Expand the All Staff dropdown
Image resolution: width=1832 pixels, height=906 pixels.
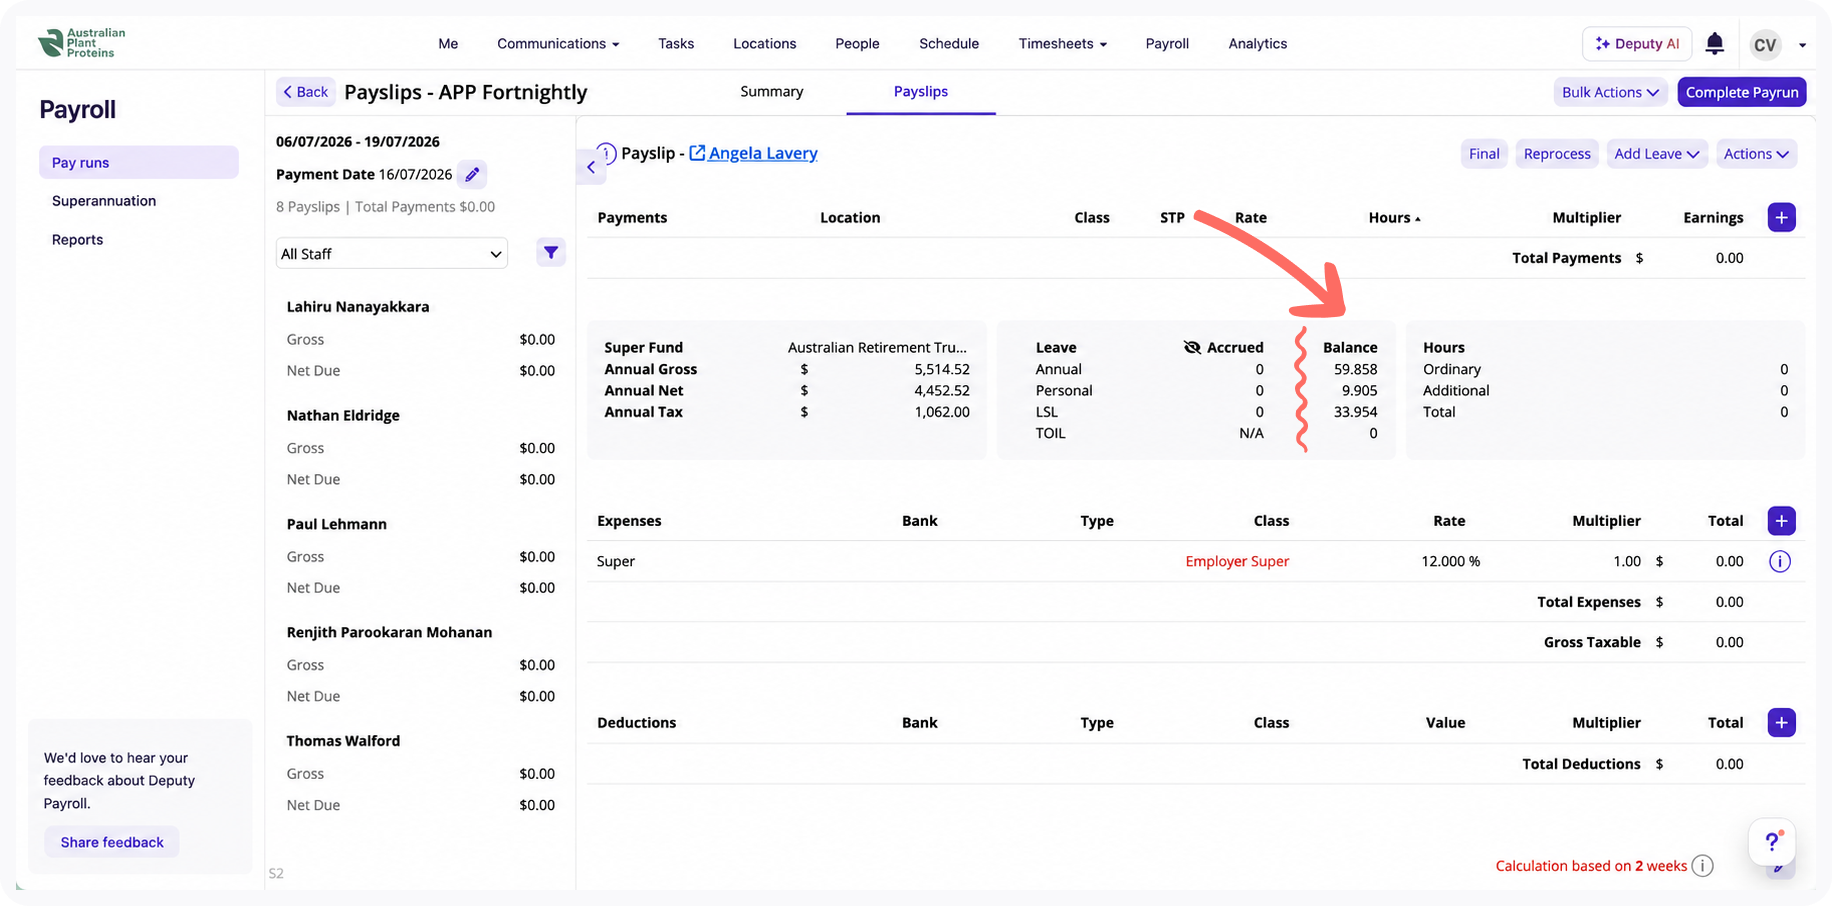pyautogui.click(x=392, y=254)
